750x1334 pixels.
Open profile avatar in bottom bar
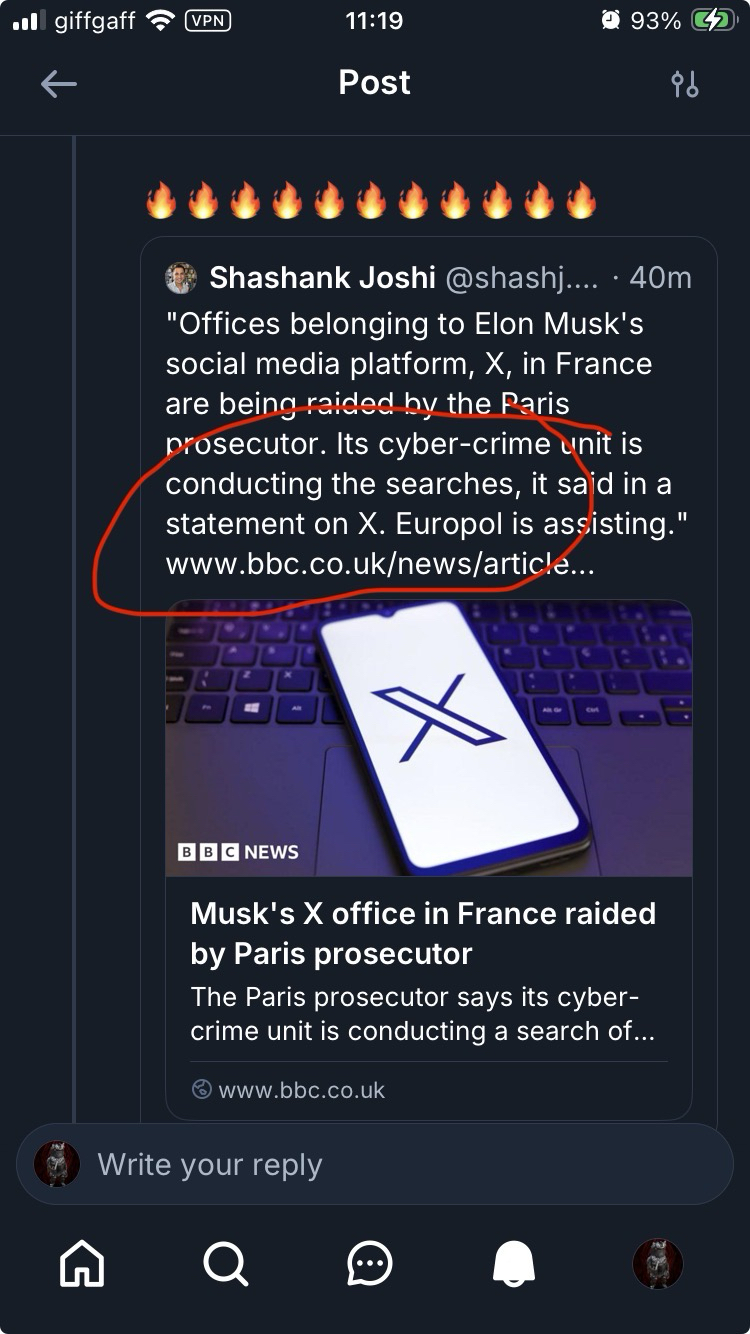point(658,1264)
